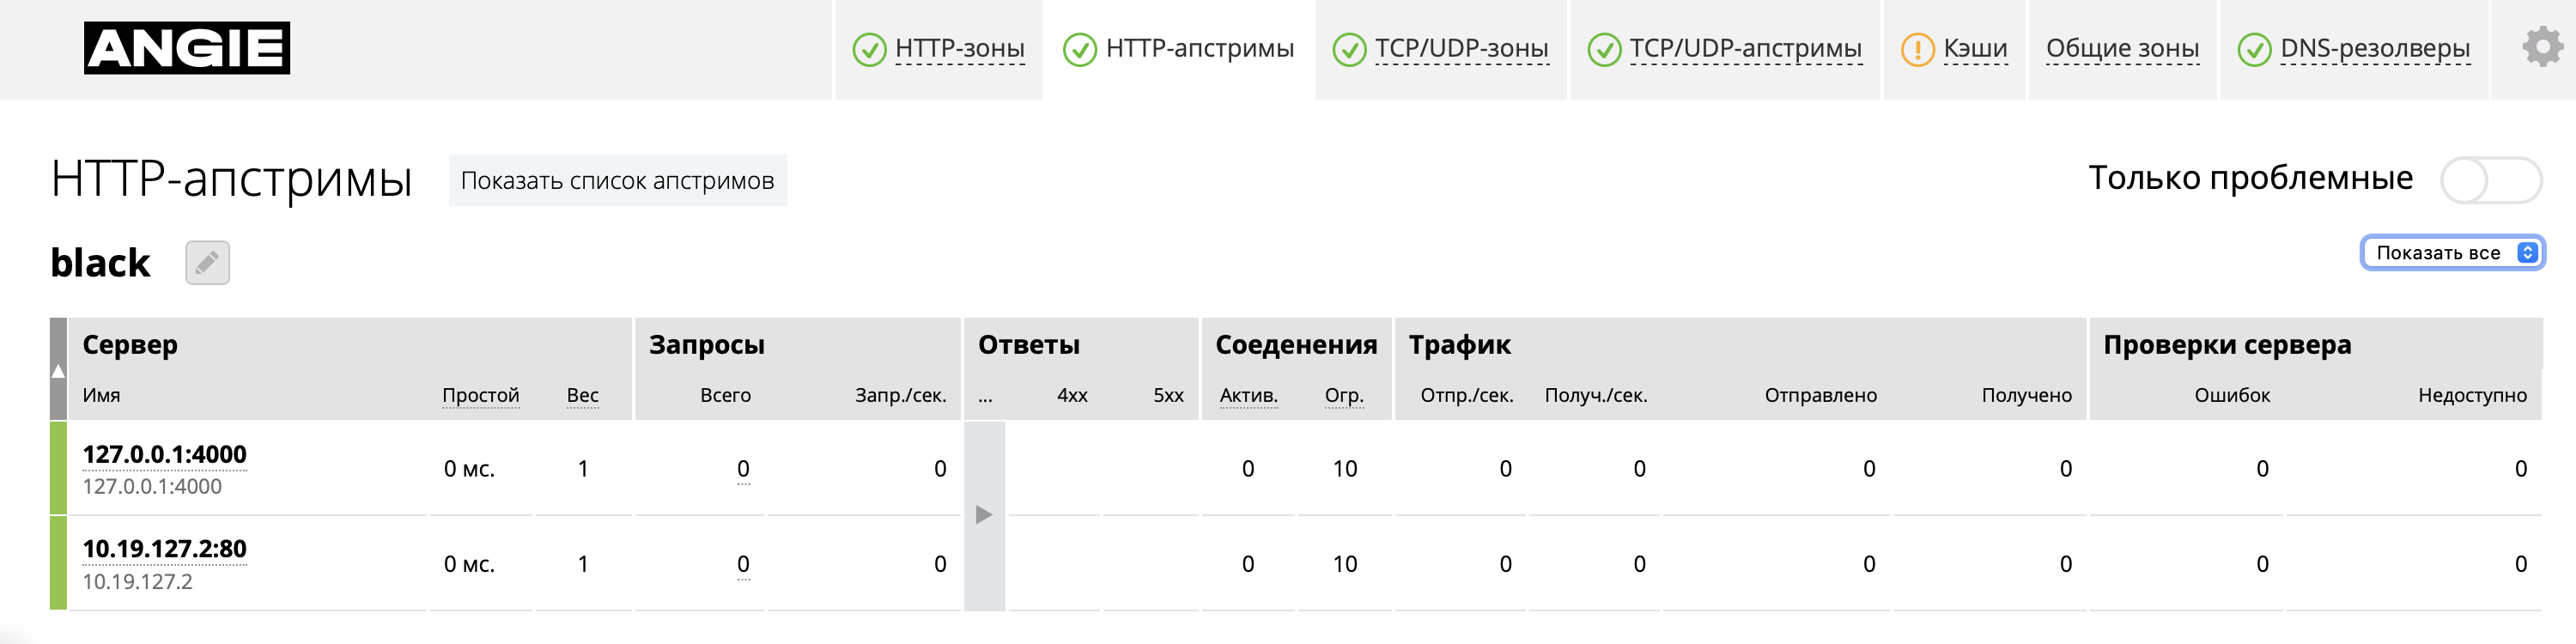Click the pencil edit icon beside black
This screenshot has width=2576, height=644.
[207, 263]
